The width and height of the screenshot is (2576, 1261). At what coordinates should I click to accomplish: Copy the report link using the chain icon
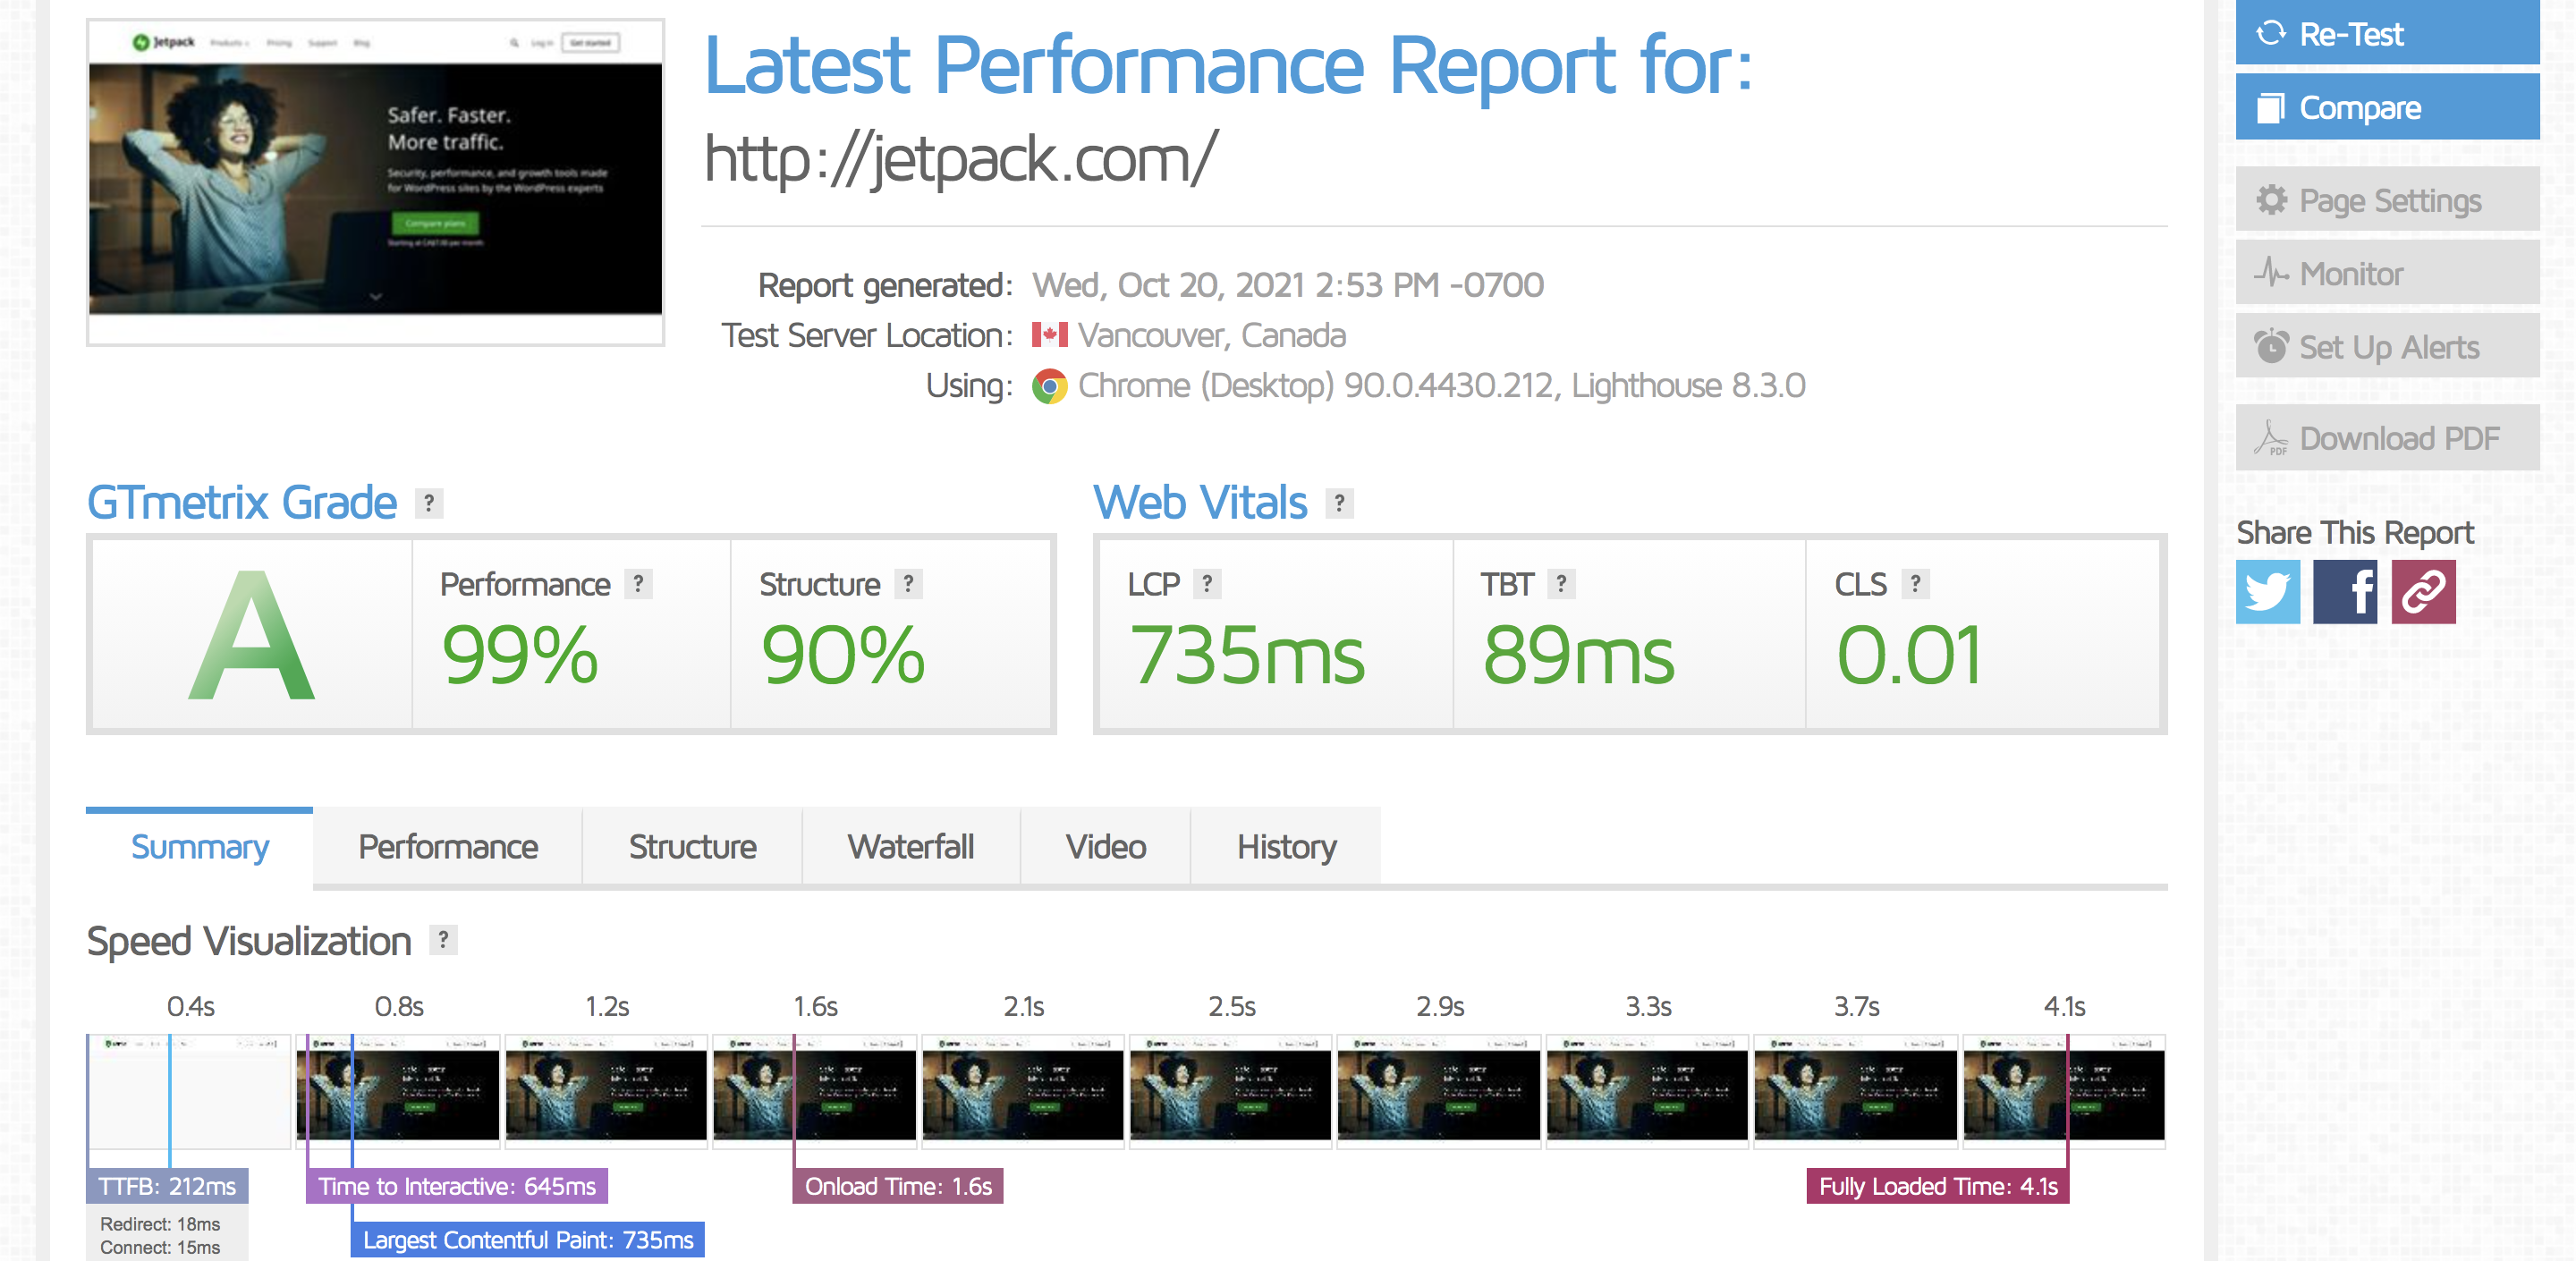pyautogui.click(x=2424, y=592)
